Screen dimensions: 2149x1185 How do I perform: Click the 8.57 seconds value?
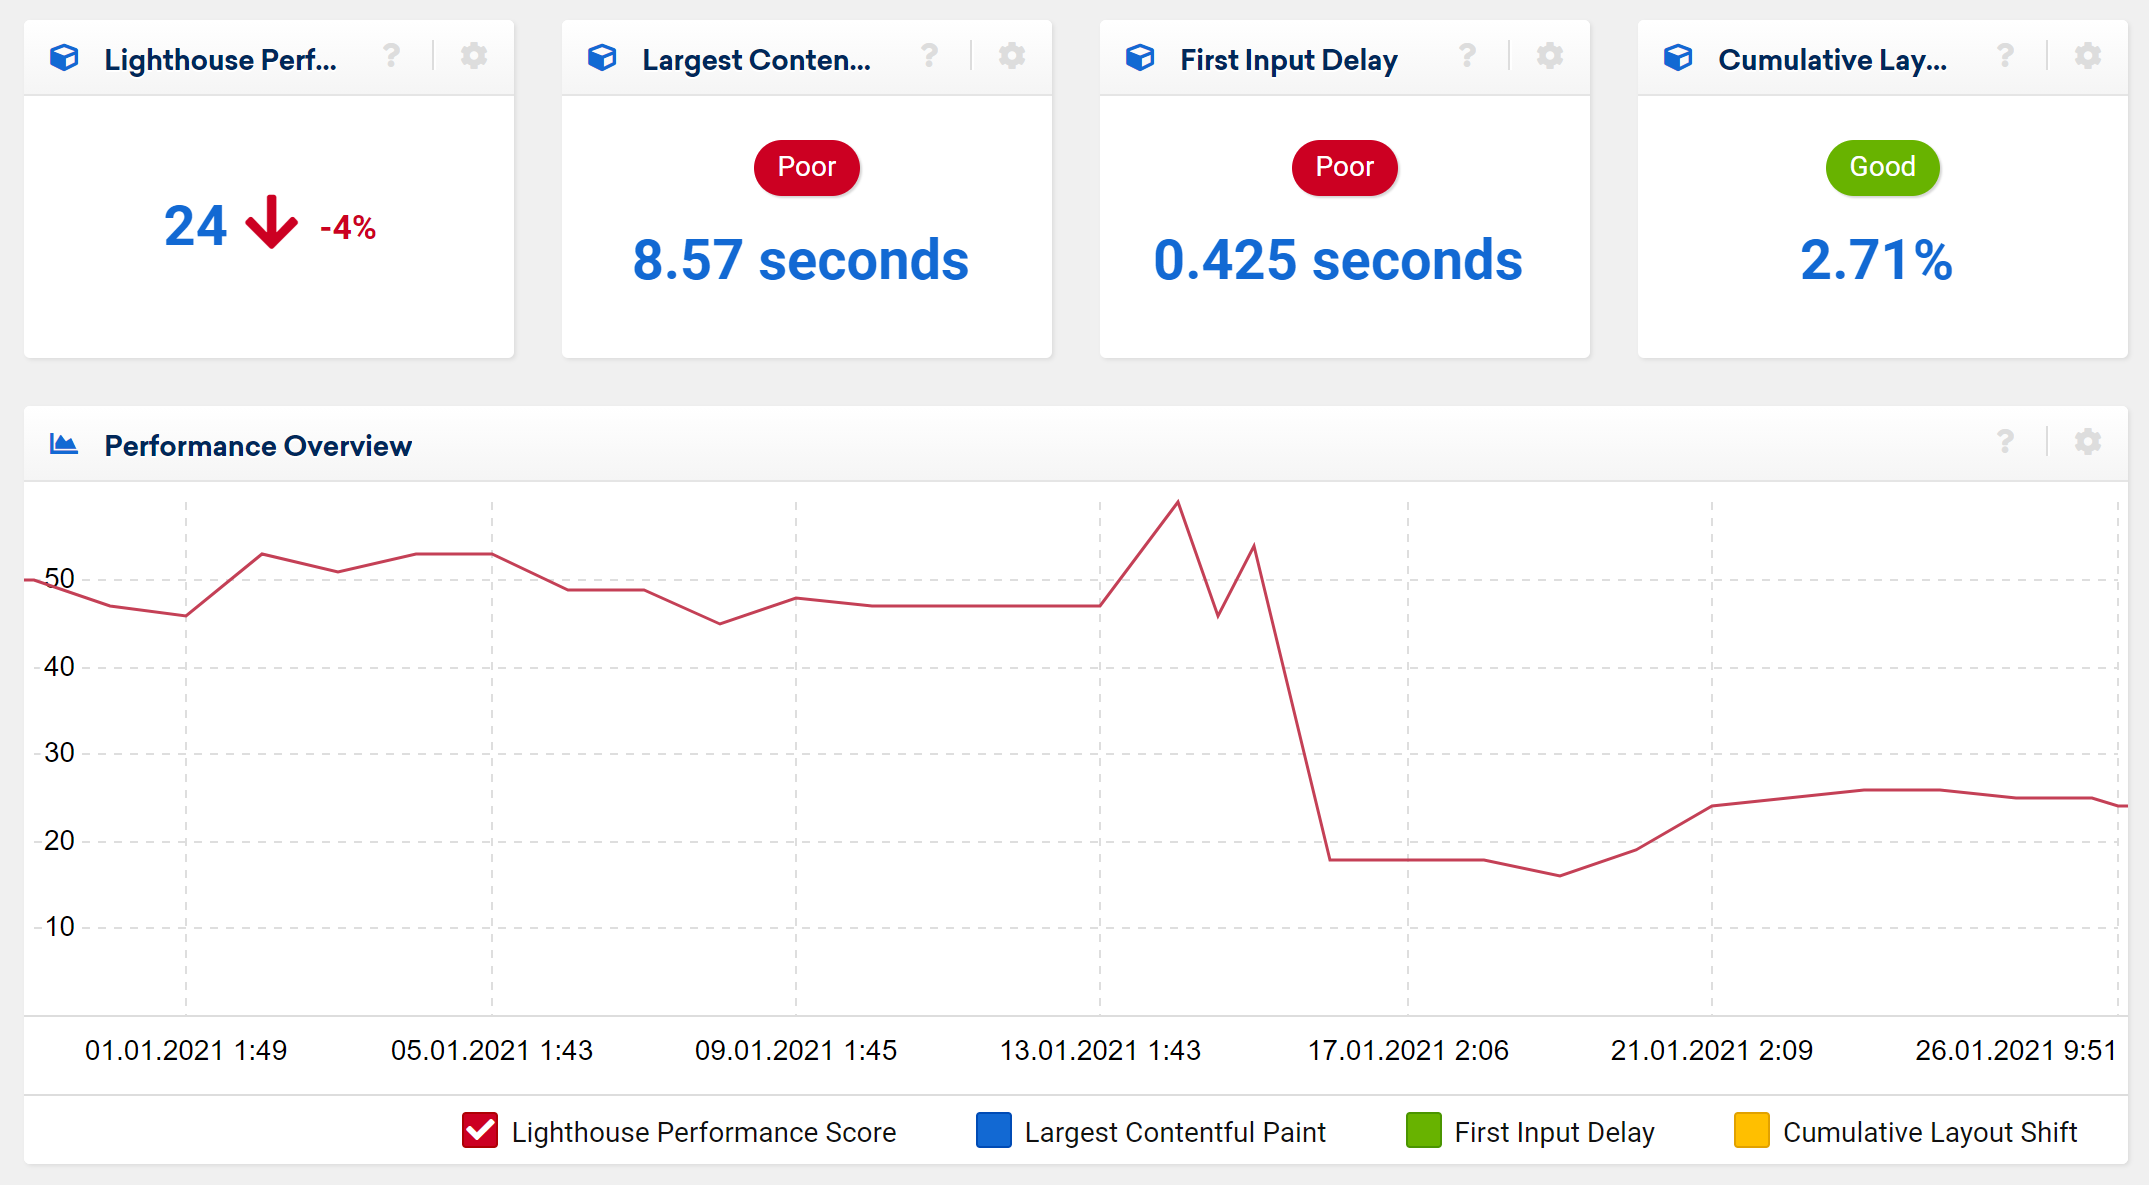tap(801, 261)
